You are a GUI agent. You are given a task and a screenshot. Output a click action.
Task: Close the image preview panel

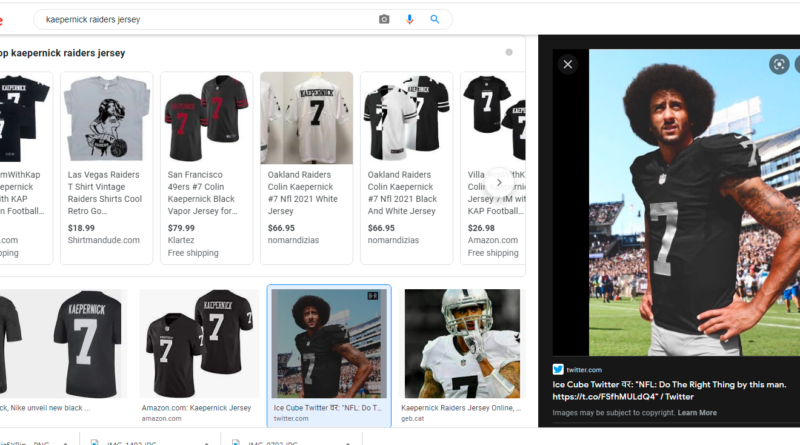[x=568, y=64]
